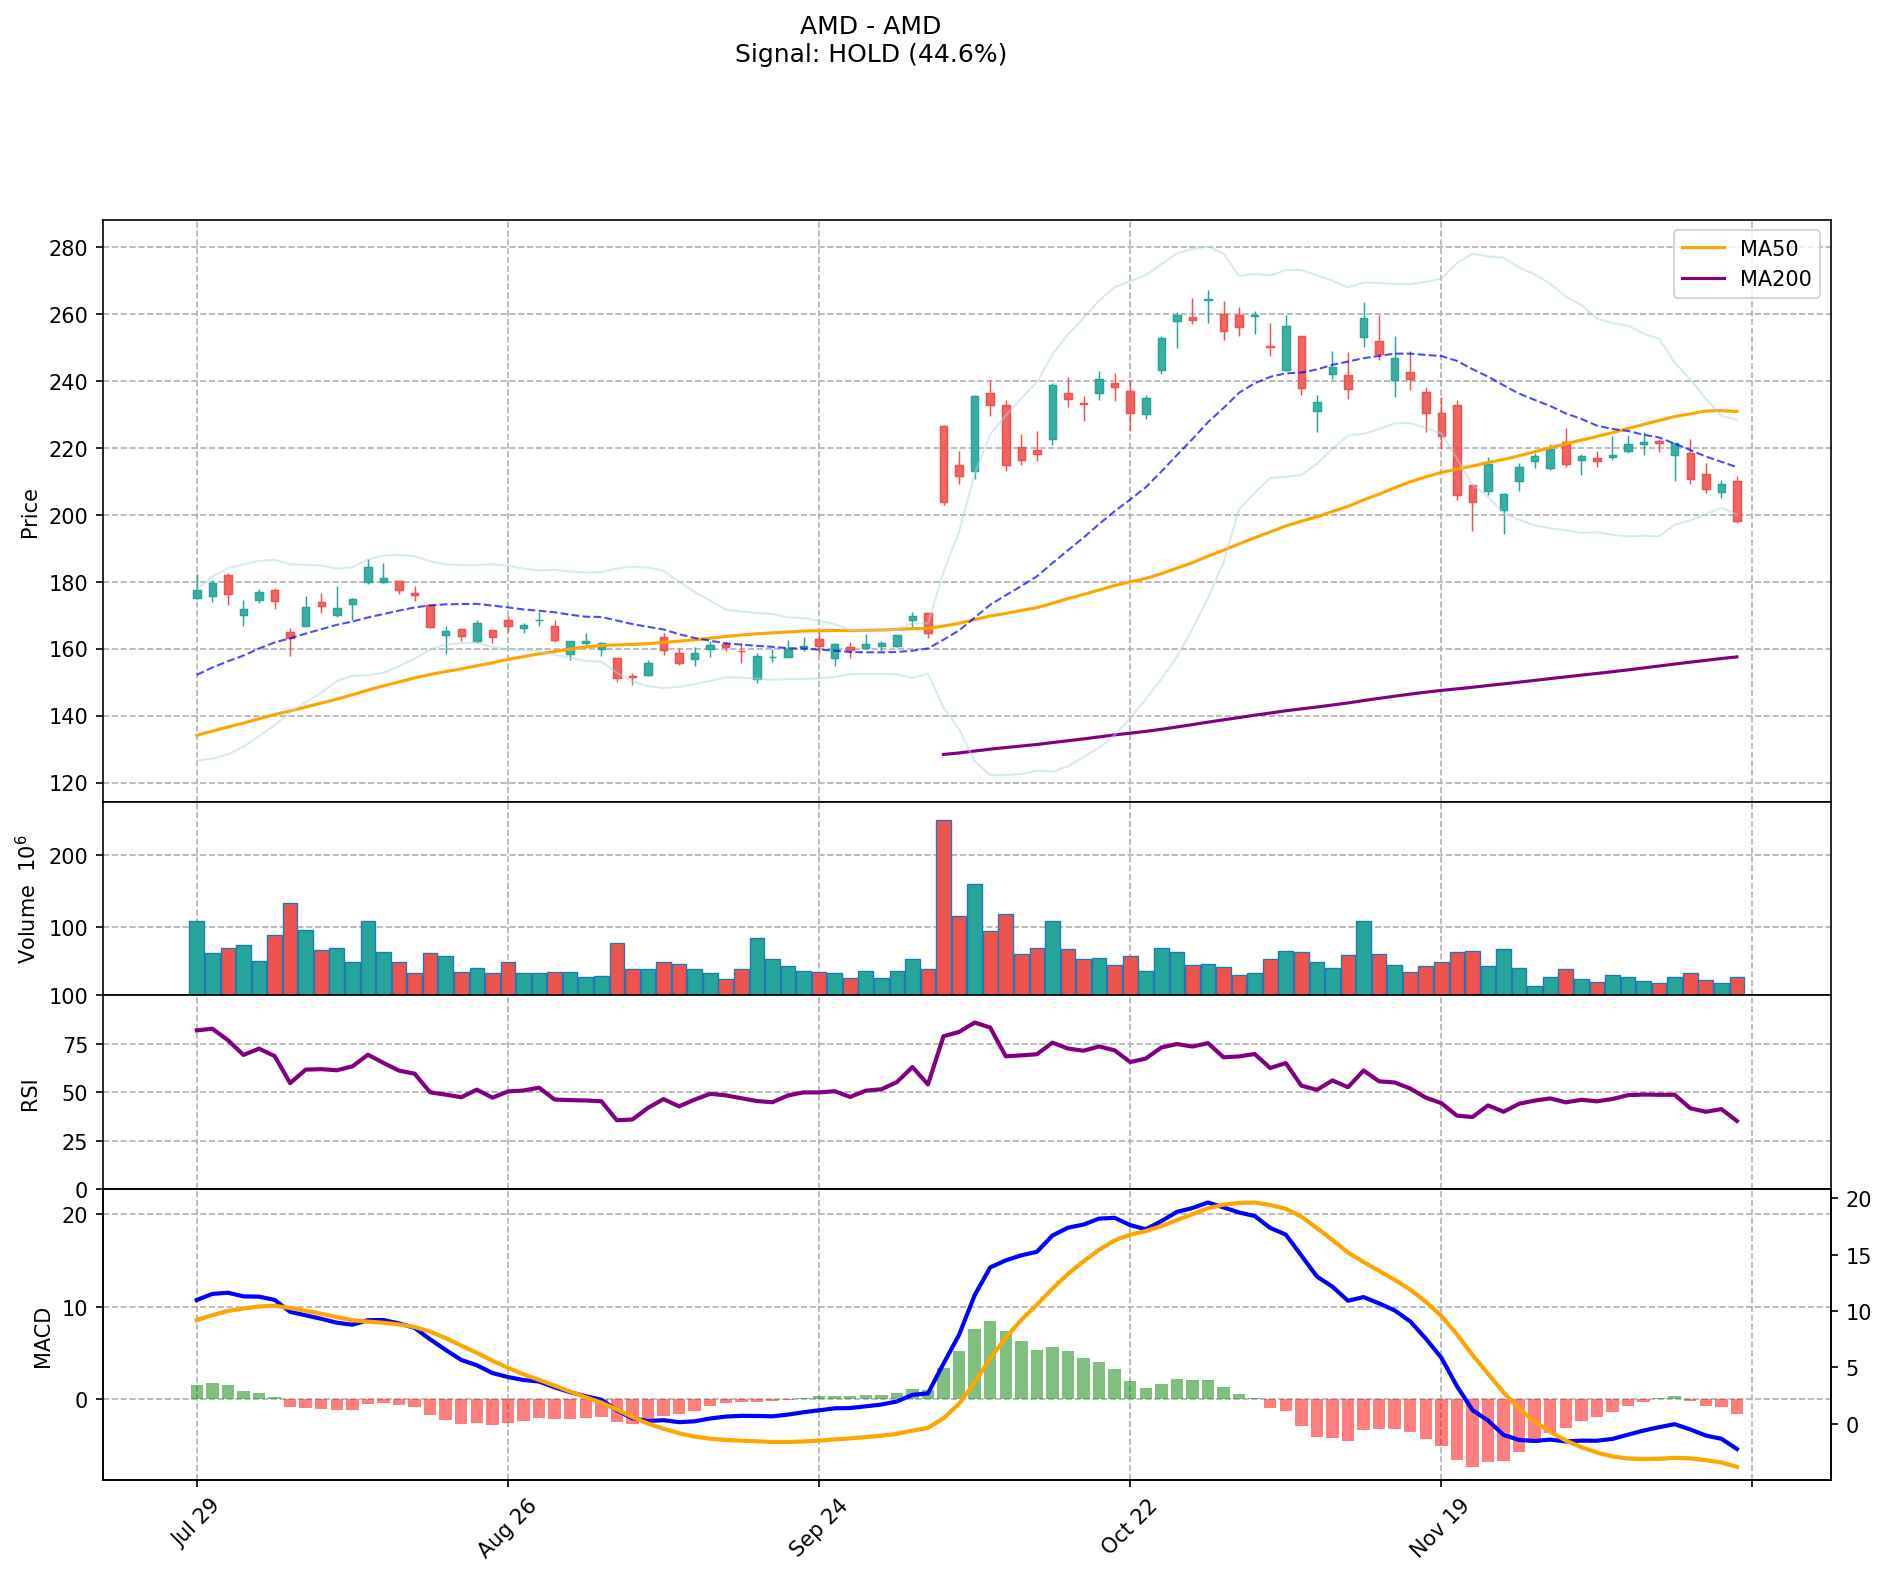Select the orange MA50 line sample in legend

click(1704, 248)
